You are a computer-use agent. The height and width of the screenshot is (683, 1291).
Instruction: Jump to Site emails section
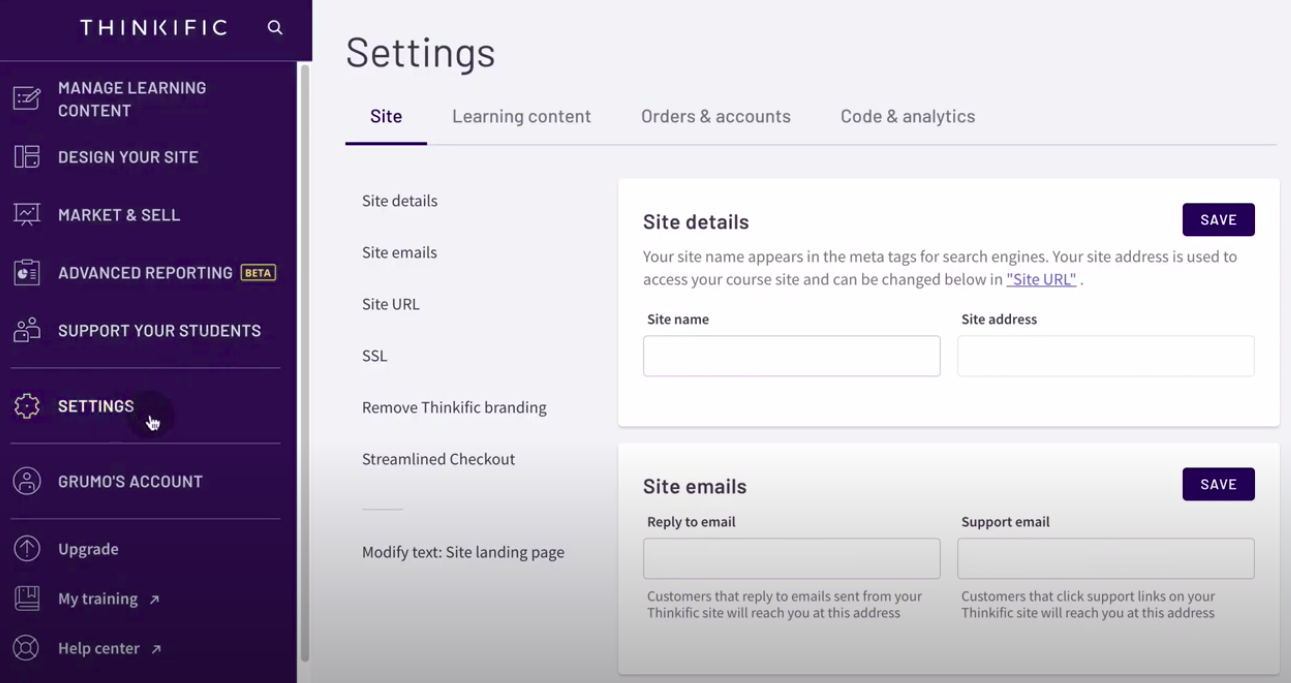[399, 252]
